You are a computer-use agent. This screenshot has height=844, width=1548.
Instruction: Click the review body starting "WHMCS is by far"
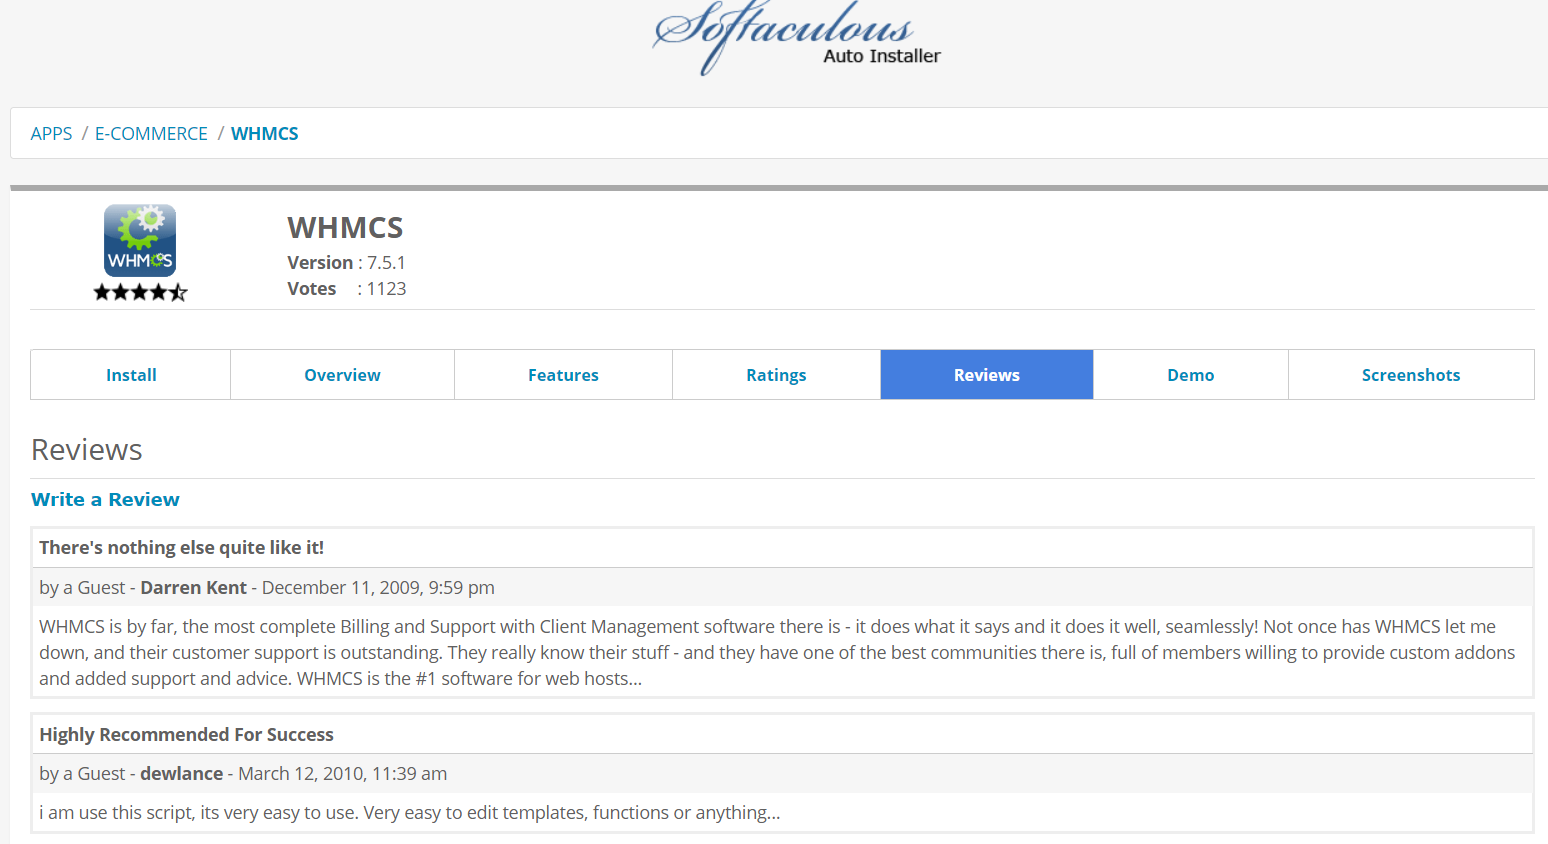click(777, 652)
